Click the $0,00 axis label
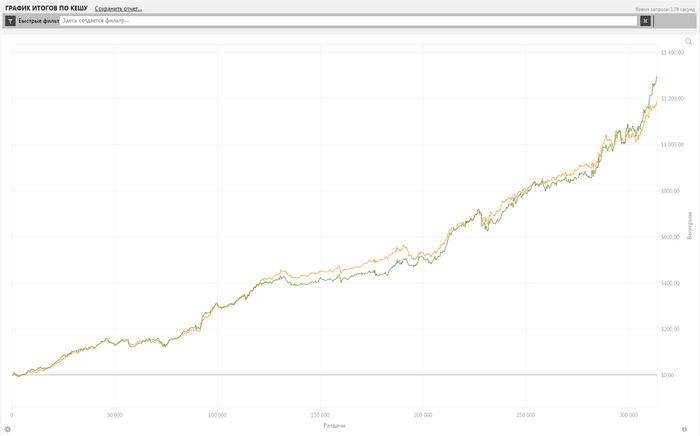 [667, 375]
